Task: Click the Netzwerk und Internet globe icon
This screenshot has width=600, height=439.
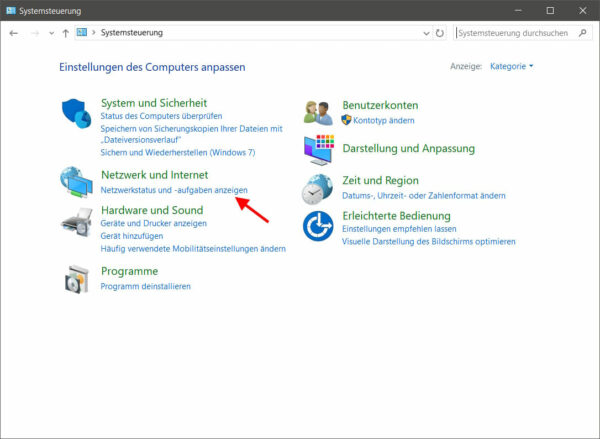Action: click(77, 183)
